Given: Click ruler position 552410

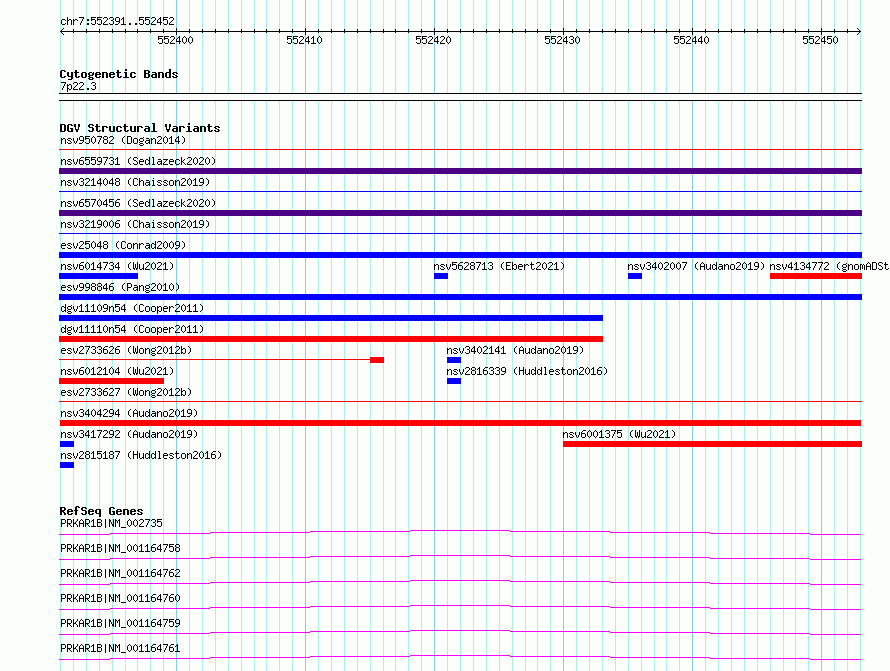Looking at the screenshot, I should (304, 40).
